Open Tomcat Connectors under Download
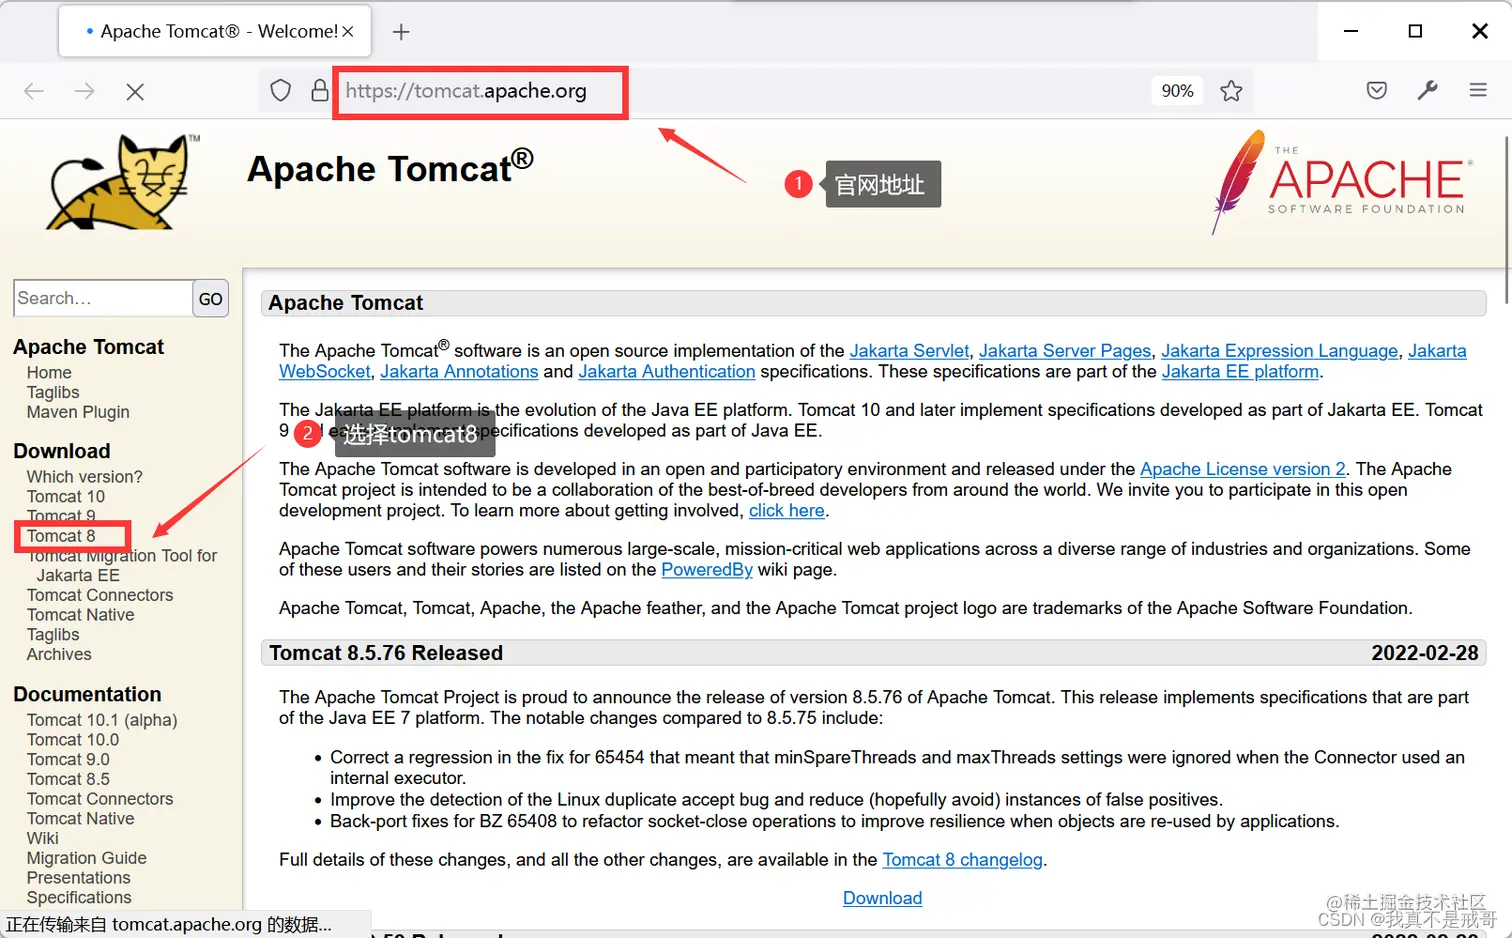Viewport: 1512px width, 938px height. [100, 595]
